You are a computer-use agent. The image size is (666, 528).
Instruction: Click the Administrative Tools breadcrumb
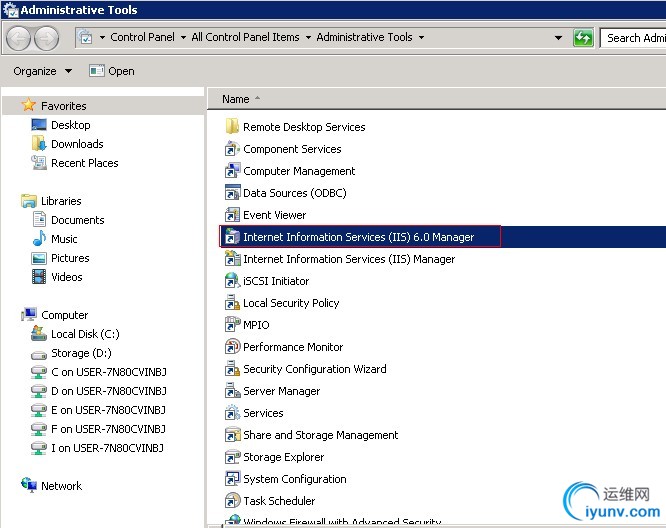click(364, 37)
